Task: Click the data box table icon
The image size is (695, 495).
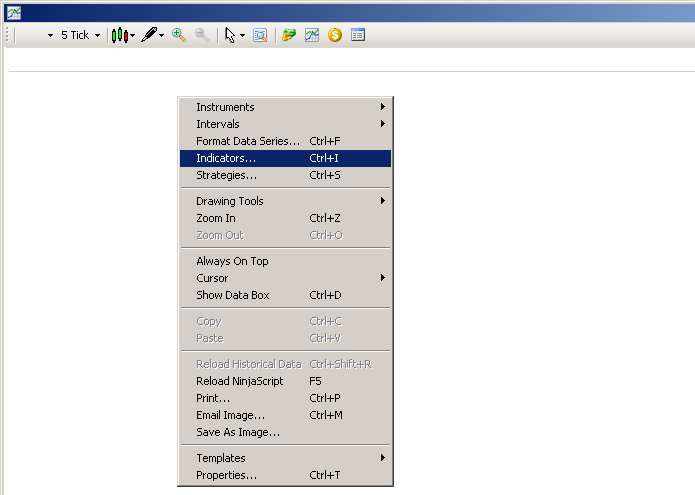Action: [x=358, y=35]
